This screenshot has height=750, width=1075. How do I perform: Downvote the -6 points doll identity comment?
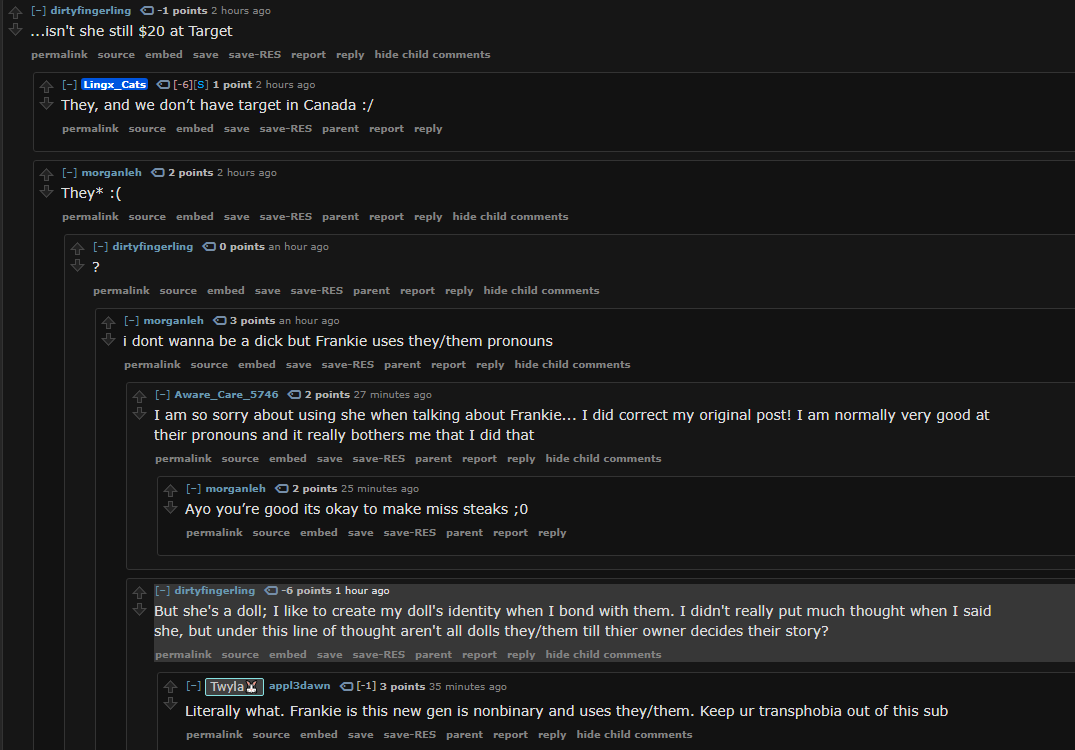pos(139,609)
